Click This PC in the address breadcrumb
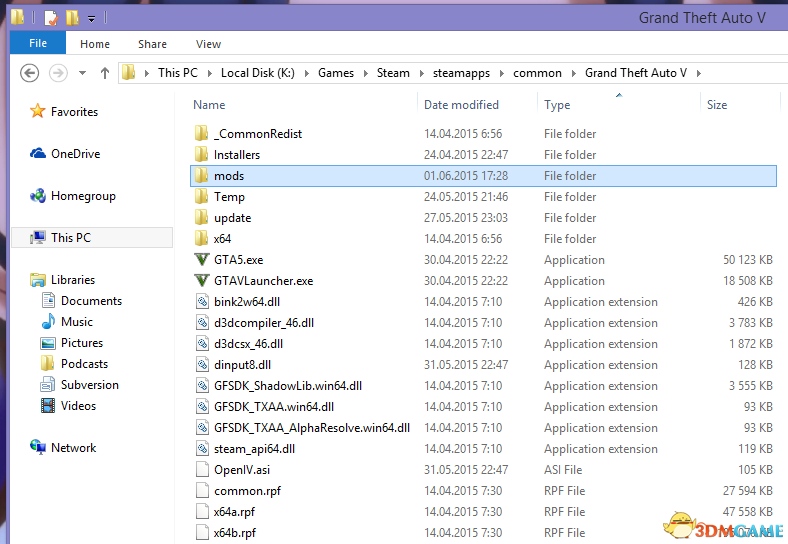788x544 pixels. 177,73
